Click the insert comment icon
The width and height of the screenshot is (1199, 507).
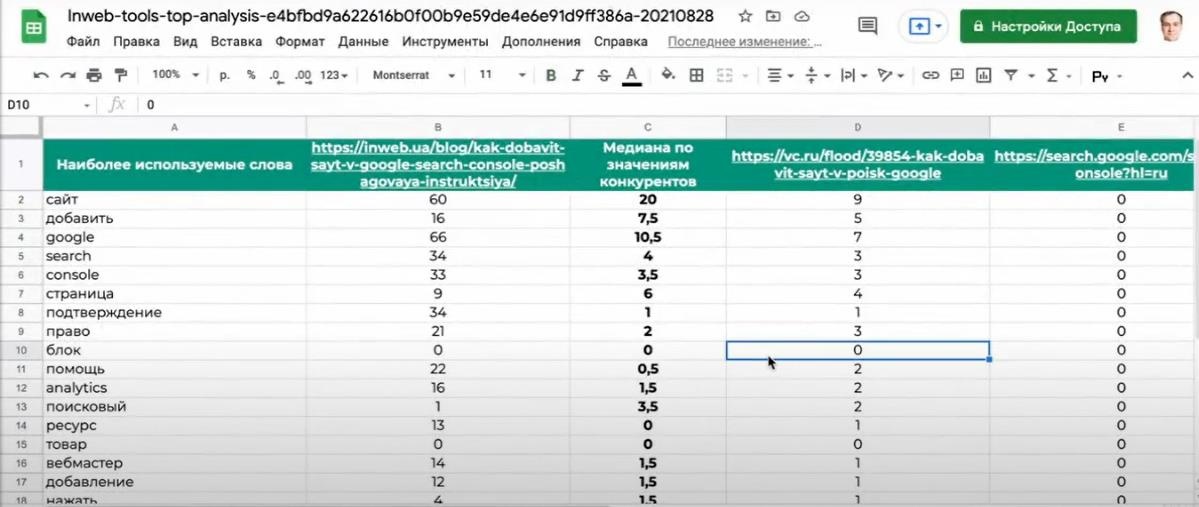coord(957,76)
